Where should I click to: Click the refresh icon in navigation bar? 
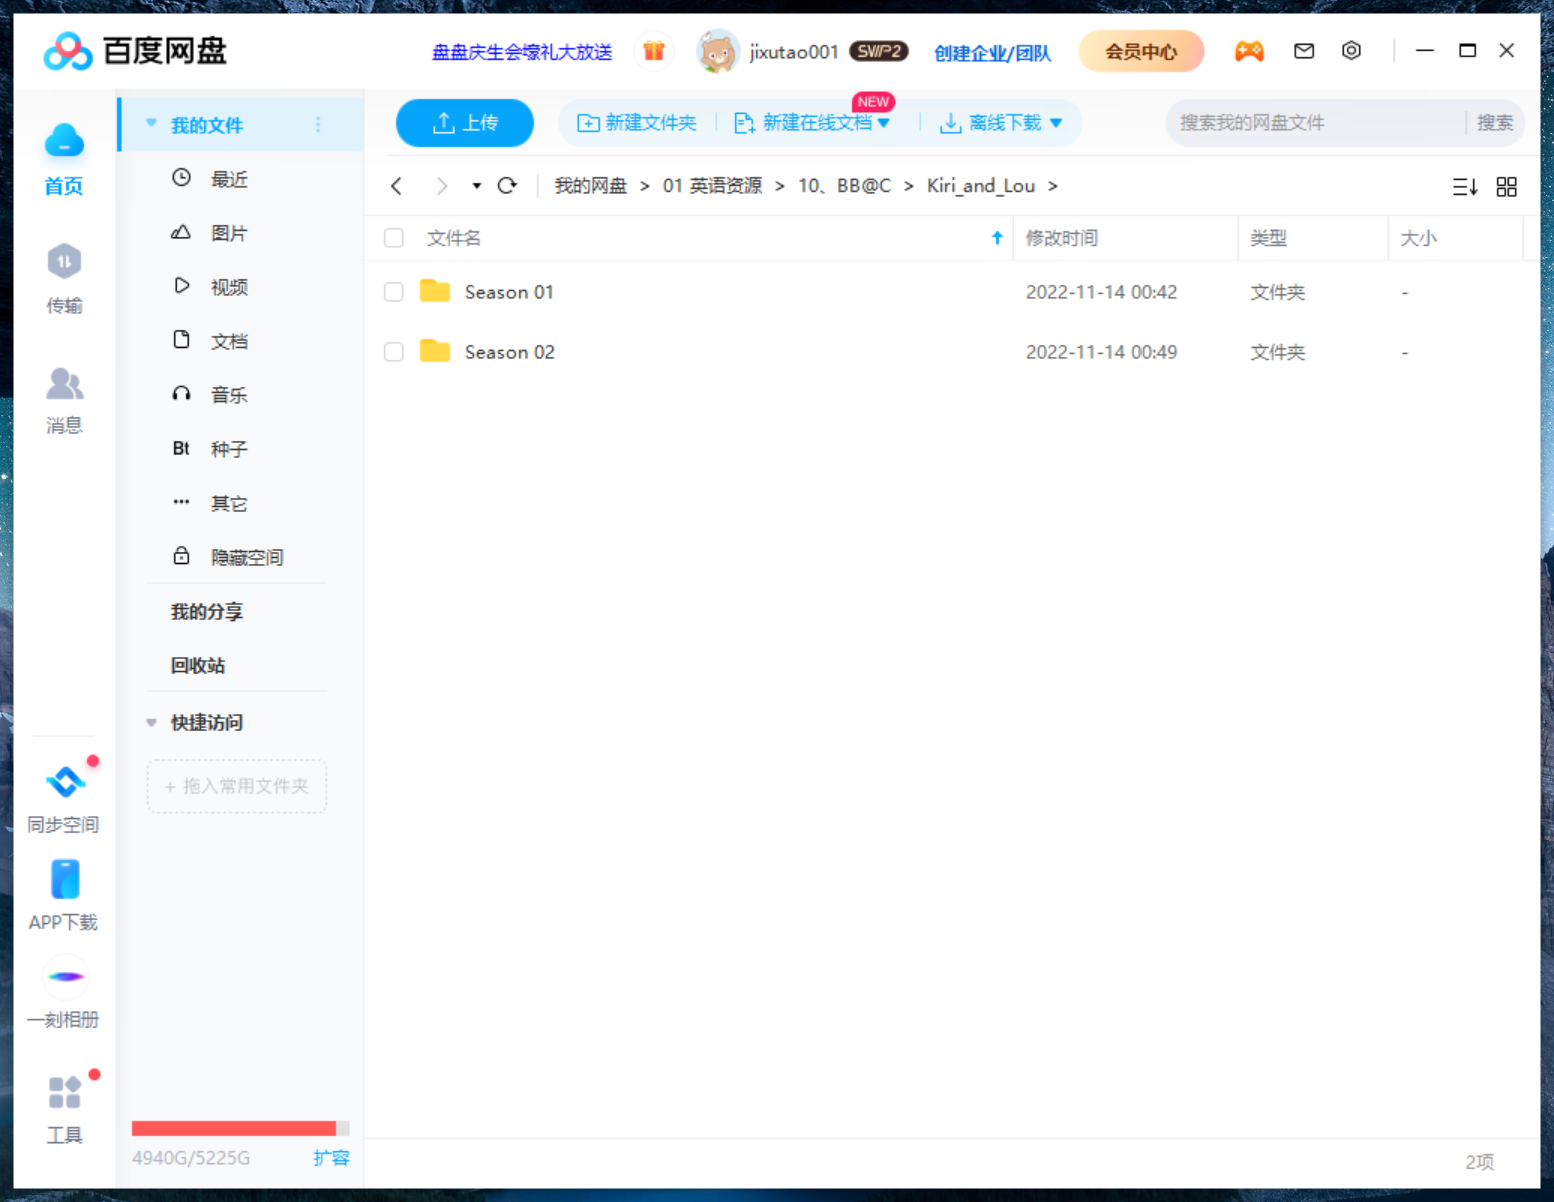click(507, 186)
